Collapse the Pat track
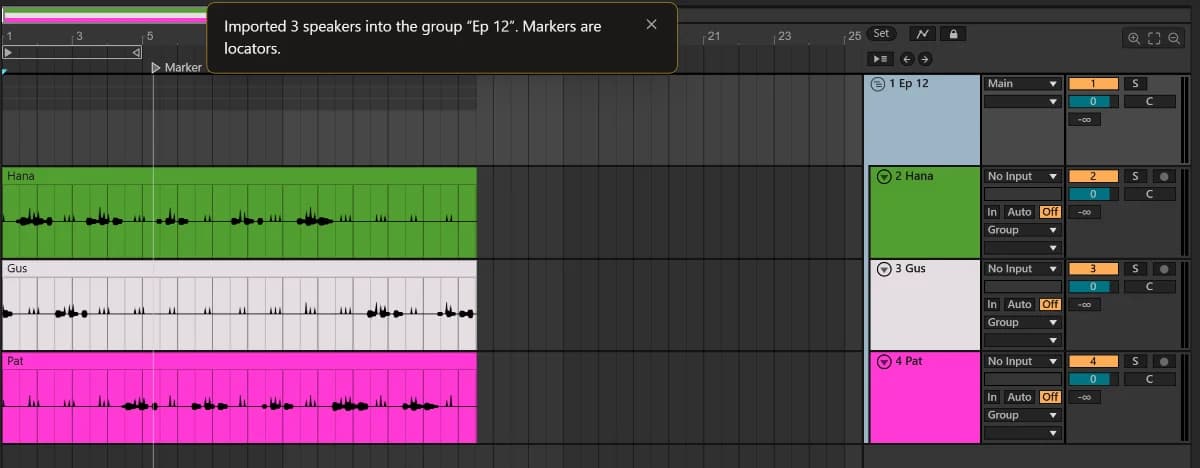The image size is (1200, 468). (x=883, y=362)
